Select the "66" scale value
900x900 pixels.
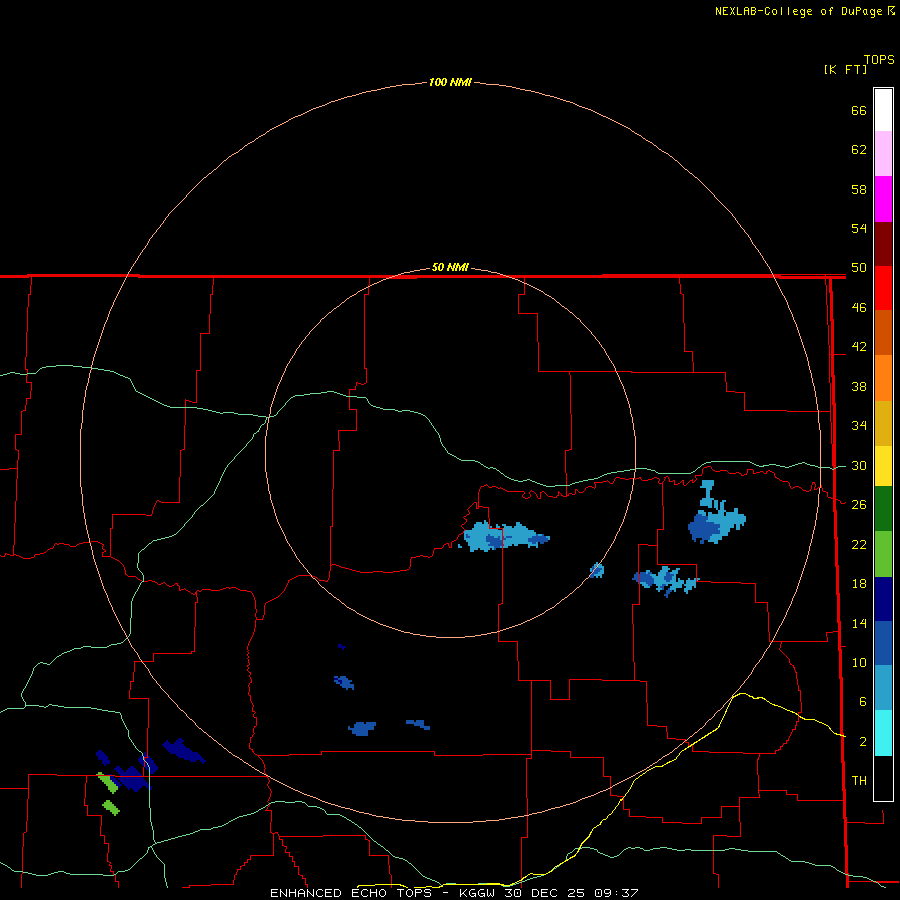click(x=859, y=111)
